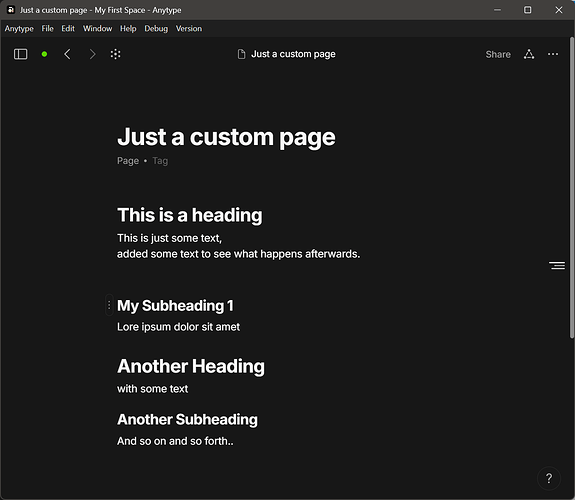Click the Just a custom page title
The height and width of the screenshot is (500, 575).
226,137
